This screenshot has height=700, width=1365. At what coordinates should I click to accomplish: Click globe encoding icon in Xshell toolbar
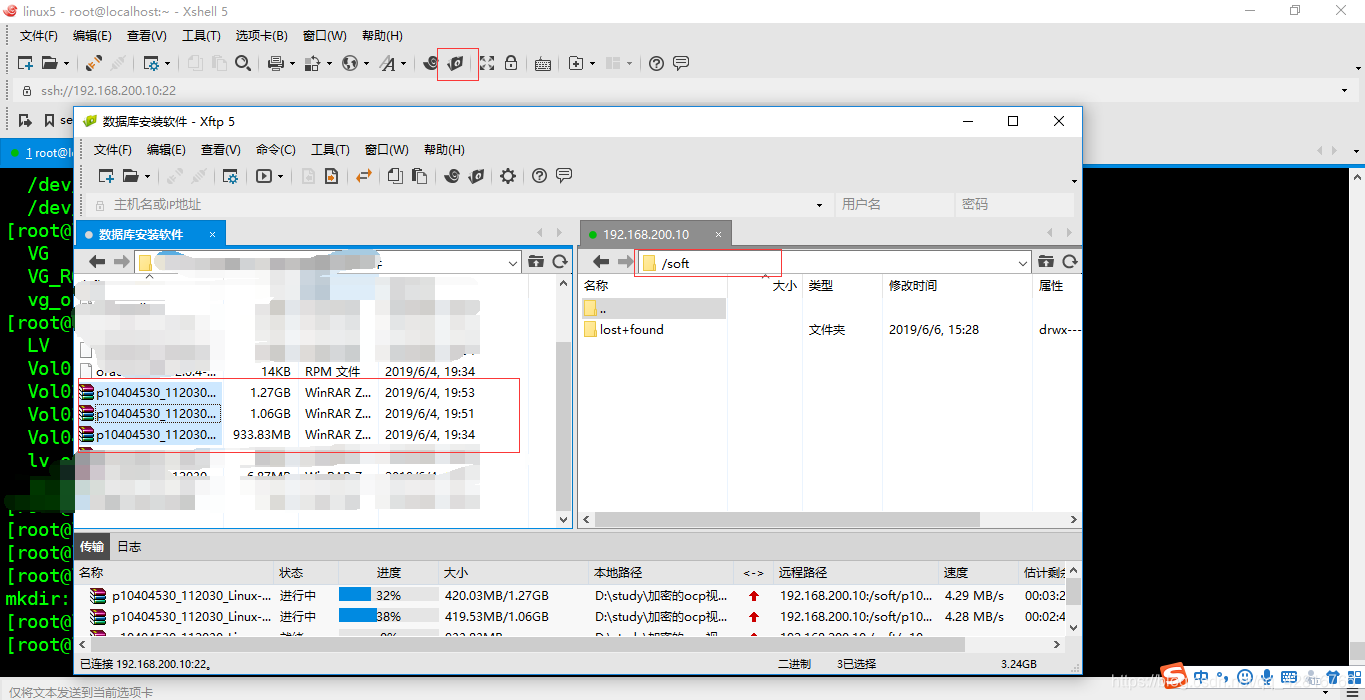[350, 63]
